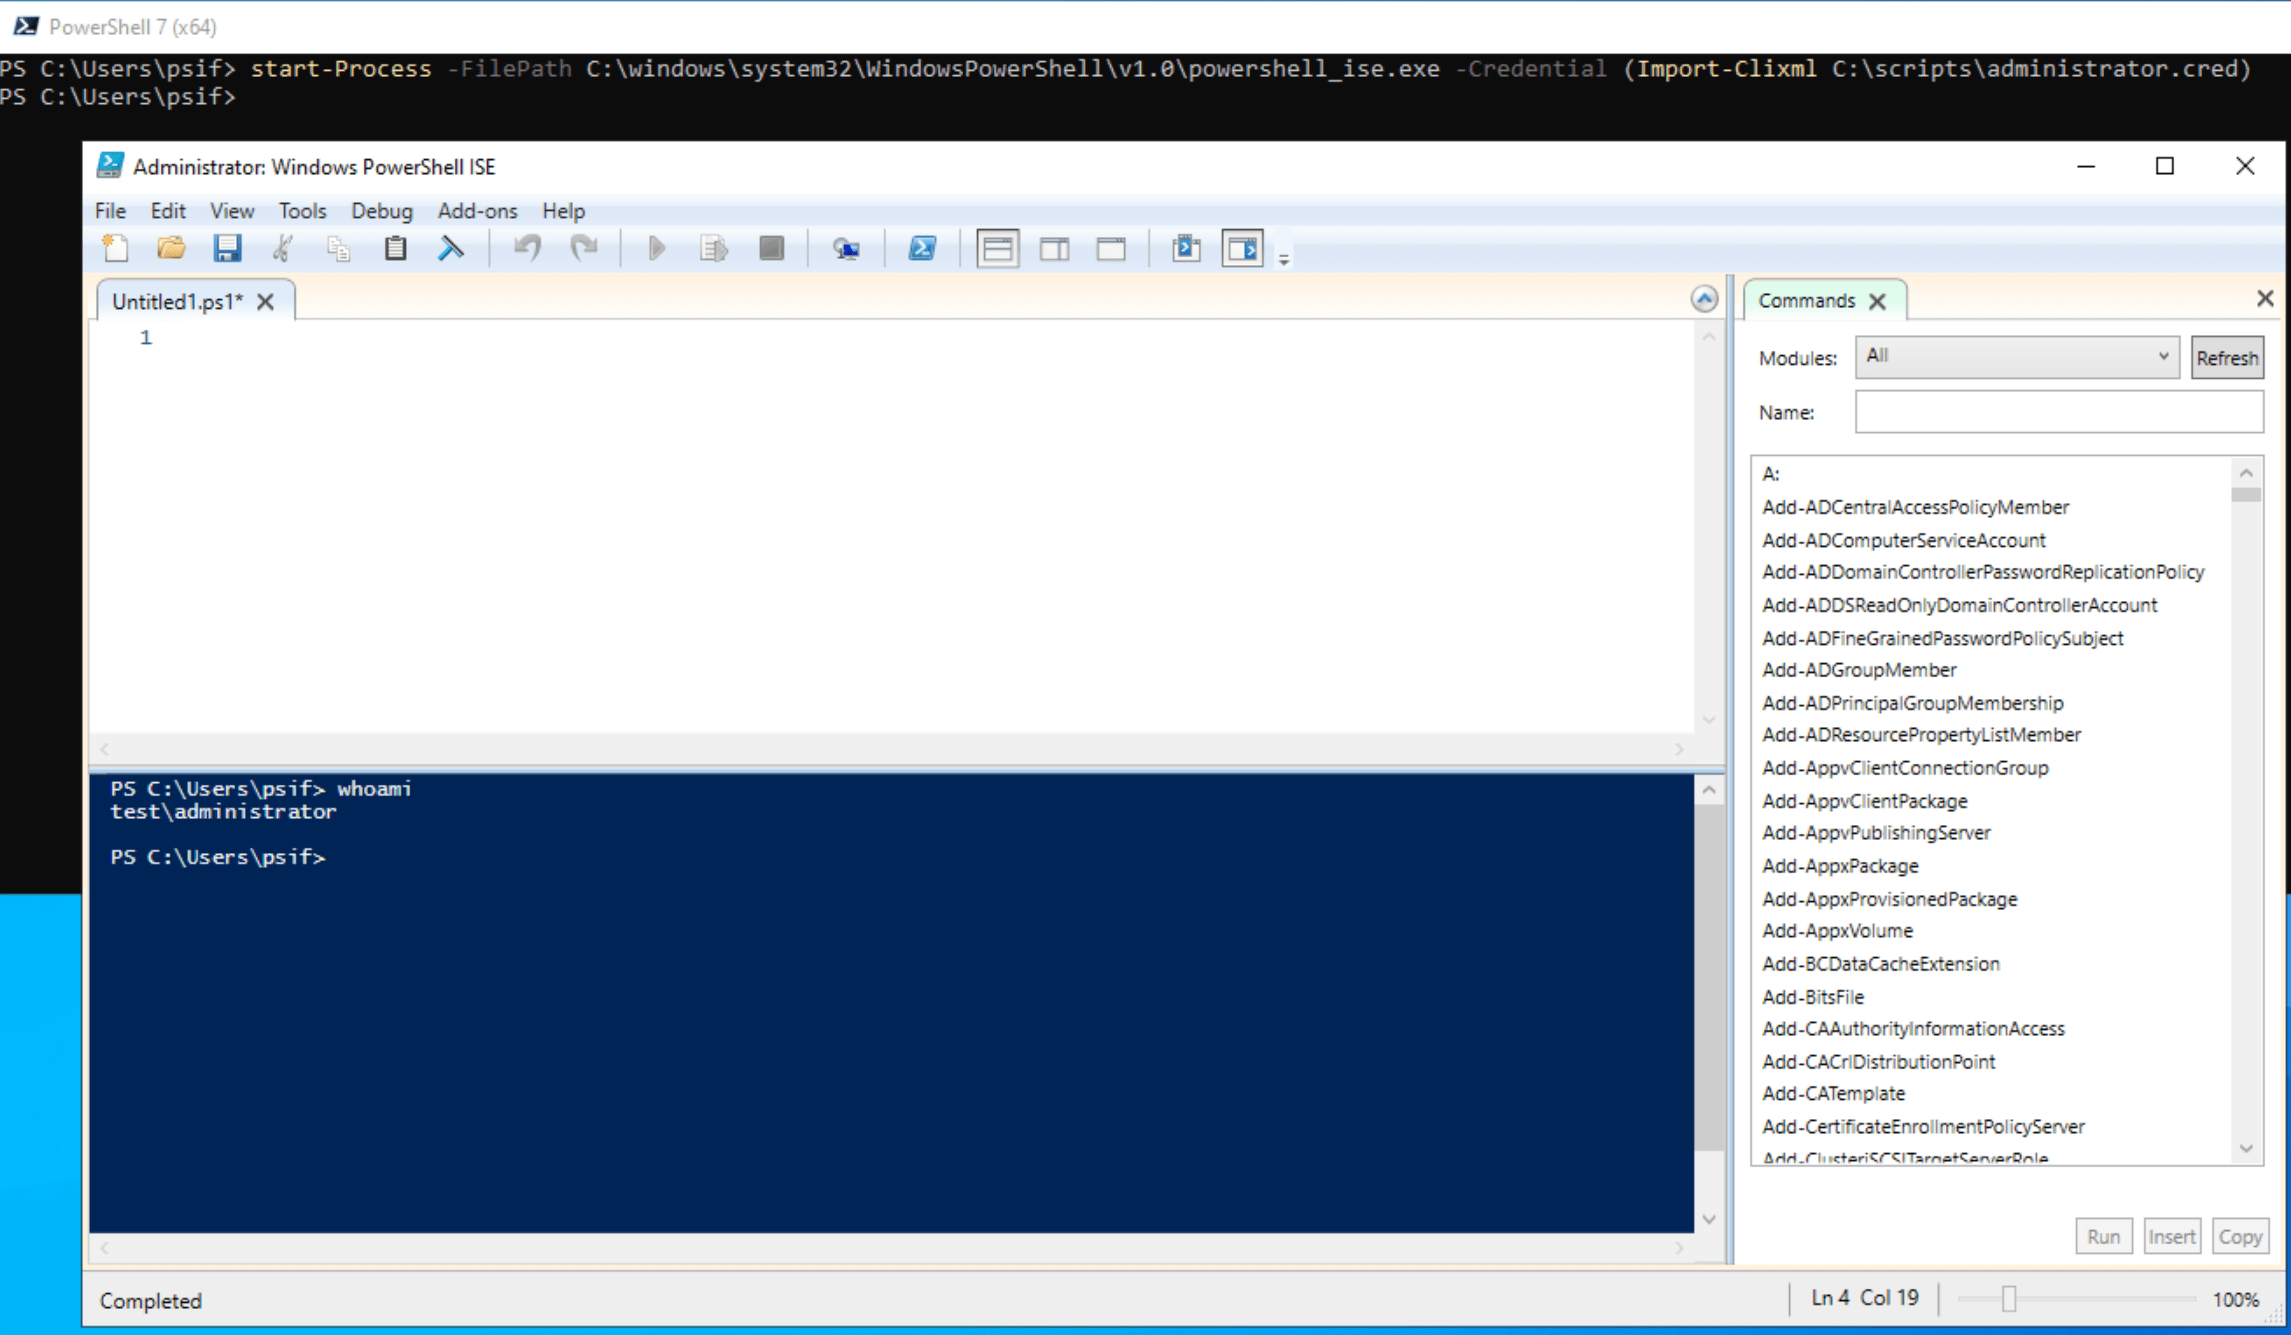Run the script with green play icon

tap(656, 248)
